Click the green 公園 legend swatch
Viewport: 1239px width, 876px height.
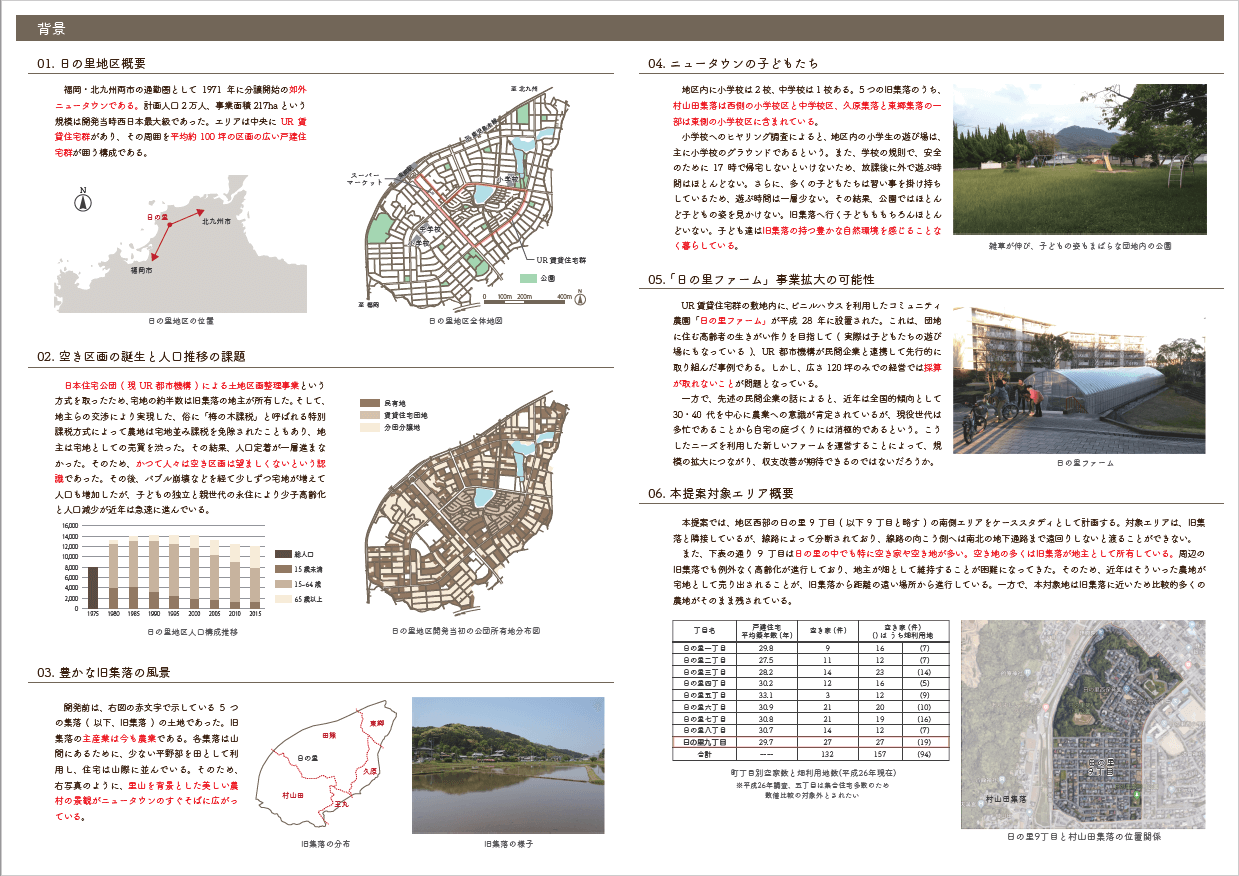[527, 277]
